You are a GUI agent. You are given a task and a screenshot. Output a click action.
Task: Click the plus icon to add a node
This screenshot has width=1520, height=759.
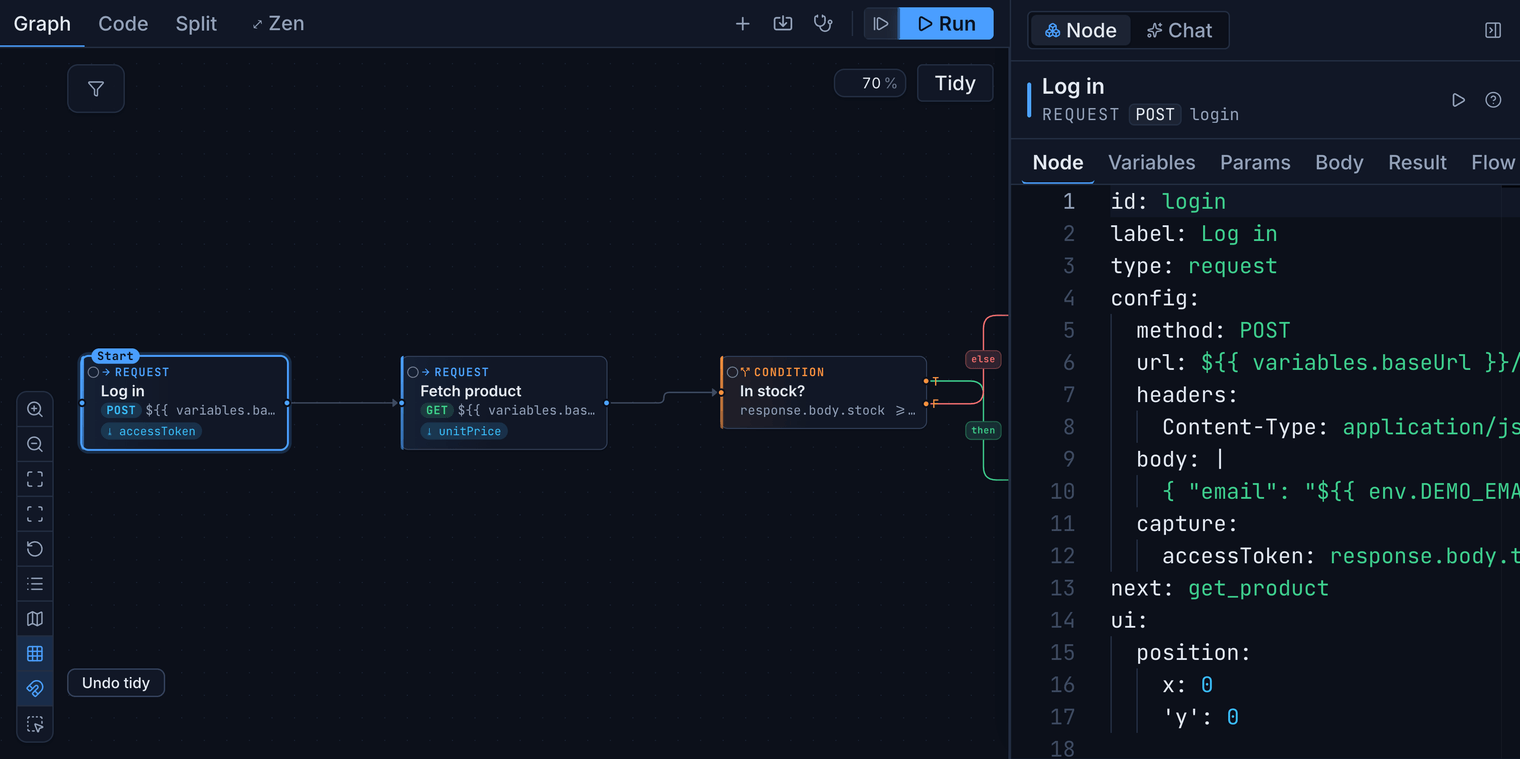point(743,24)
